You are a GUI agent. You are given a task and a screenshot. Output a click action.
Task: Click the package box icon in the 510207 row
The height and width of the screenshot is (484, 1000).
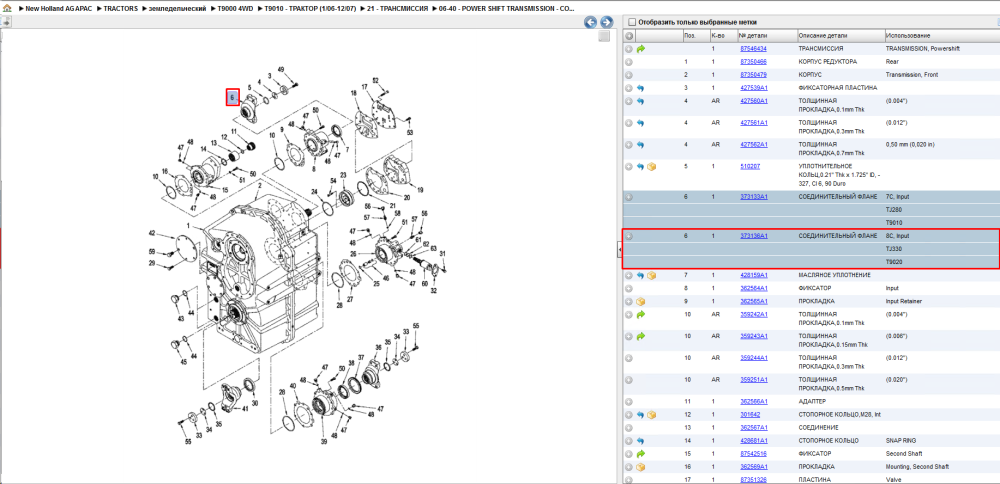point(652,166)
